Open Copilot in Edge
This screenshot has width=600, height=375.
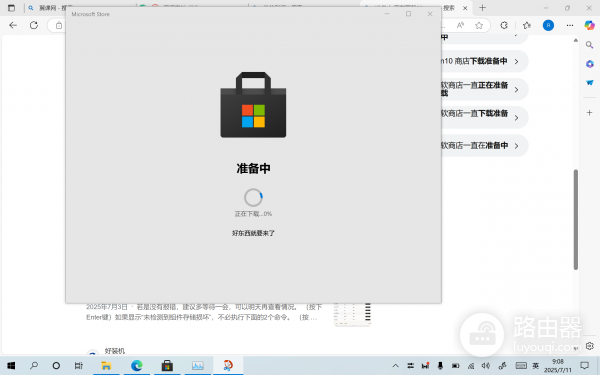coord(589,25)
